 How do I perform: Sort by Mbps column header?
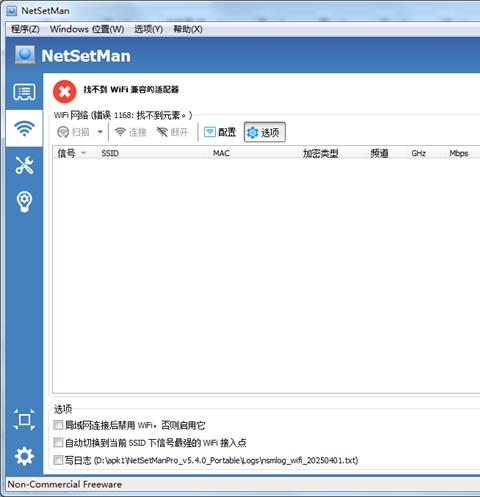click(x=463, y=153)
